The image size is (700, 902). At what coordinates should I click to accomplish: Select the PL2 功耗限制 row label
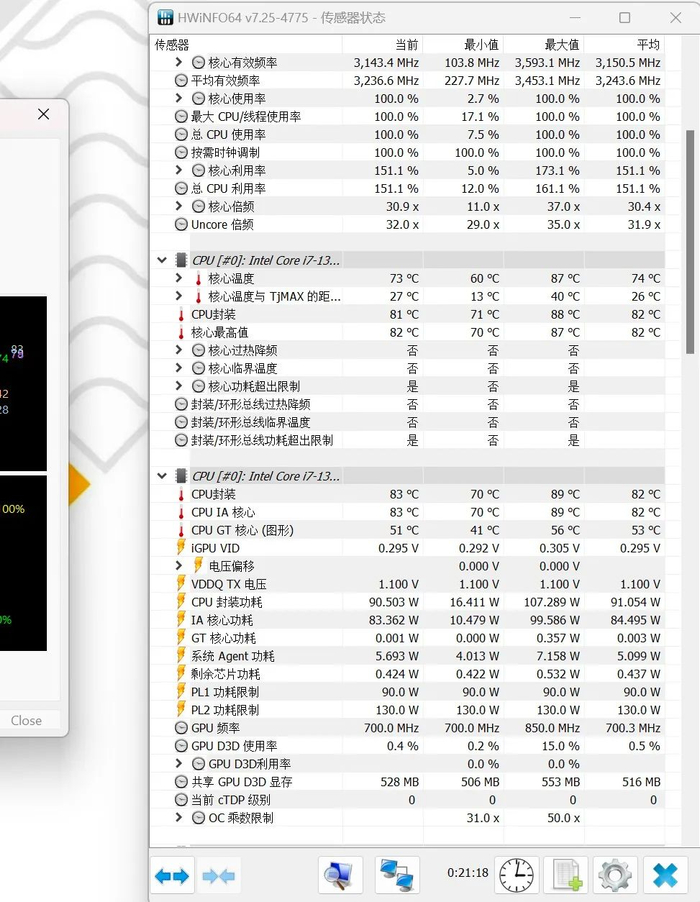(x=225, y=710)
